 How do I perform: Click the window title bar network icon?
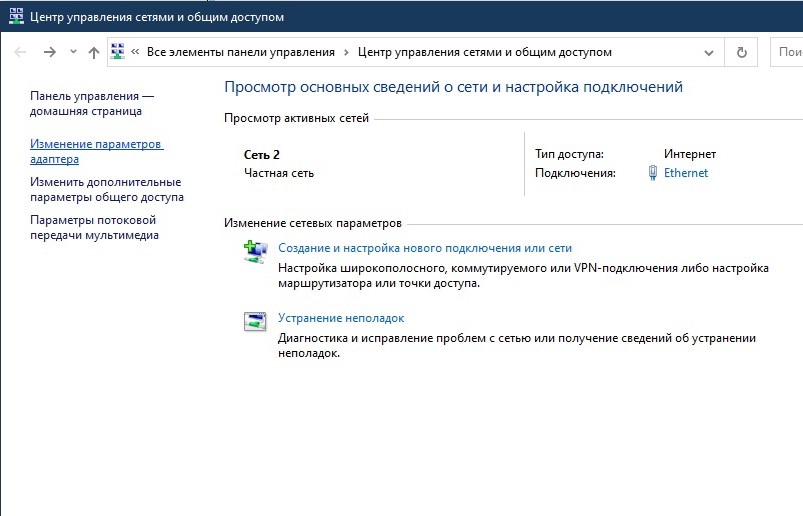(x=16, y=16)
